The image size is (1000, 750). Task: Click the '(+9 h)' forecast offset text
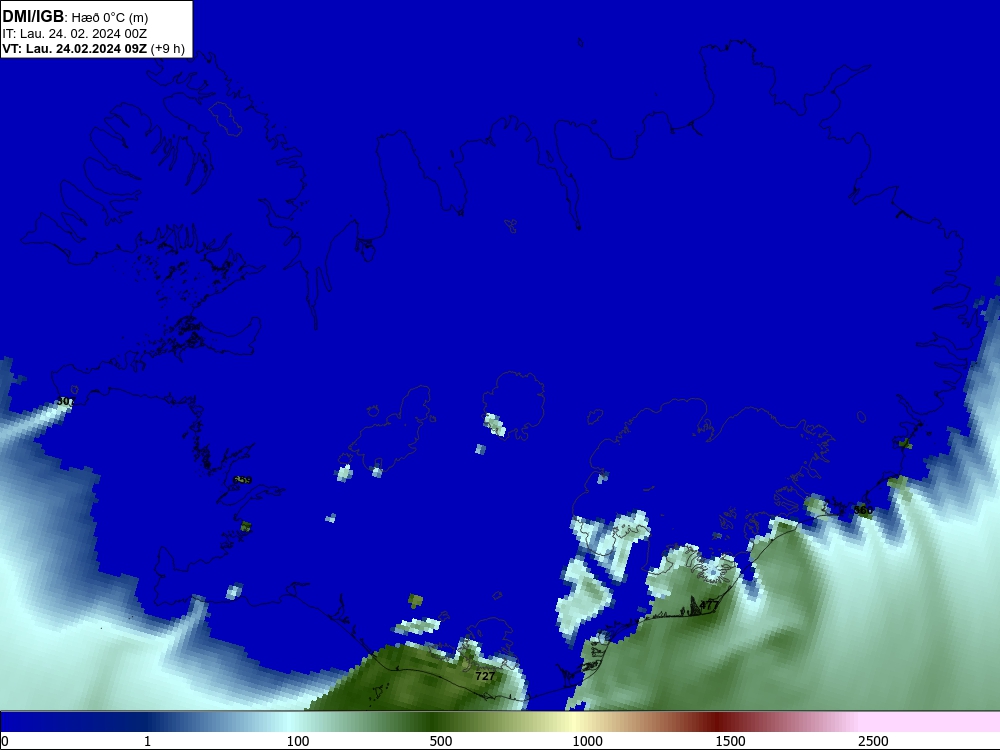click(168, 49)
